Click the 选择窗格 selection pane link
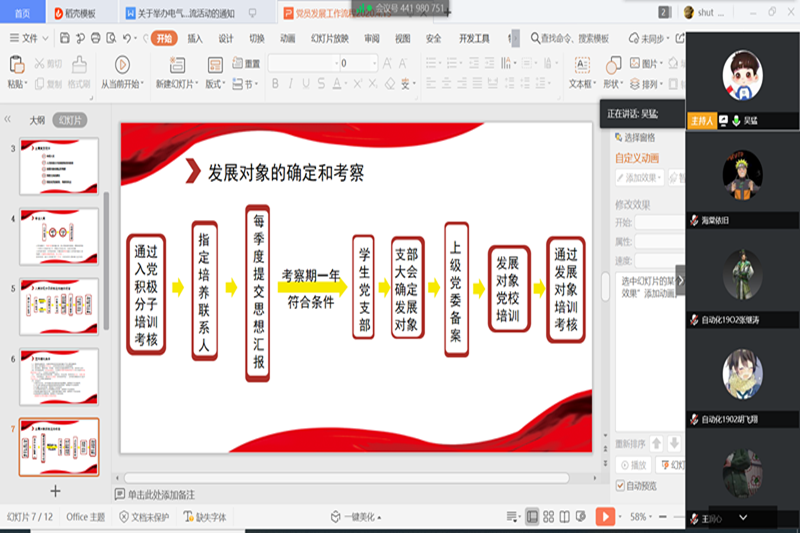The height and width of the screenshot is (533, 800). 639,137
